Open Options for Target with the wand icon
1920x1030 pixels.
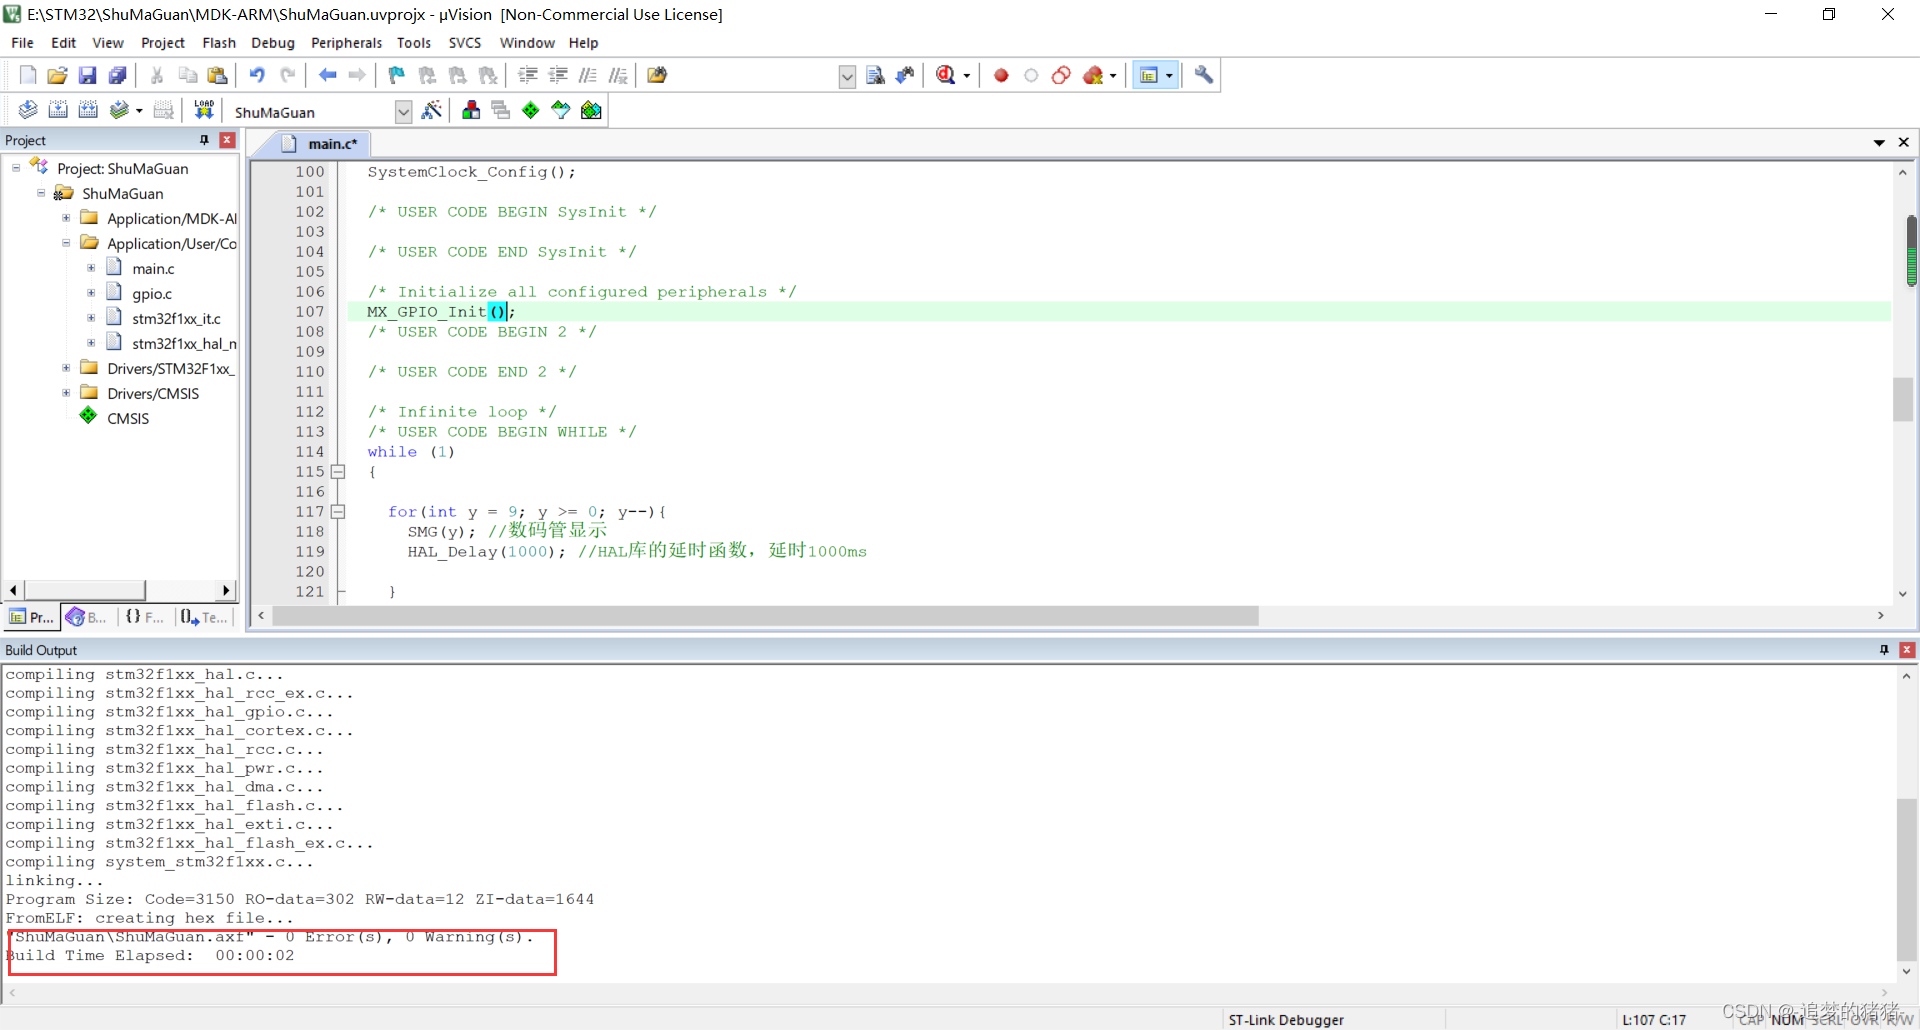(x=432, y=111)
